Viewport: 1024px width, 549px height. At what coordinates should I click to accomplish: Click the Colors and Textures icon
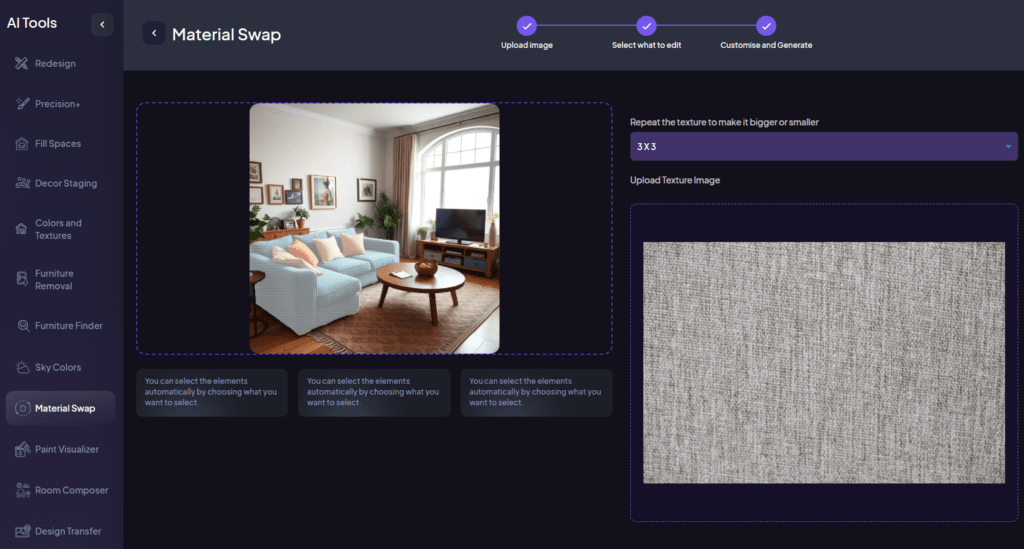tap(22, 229)
